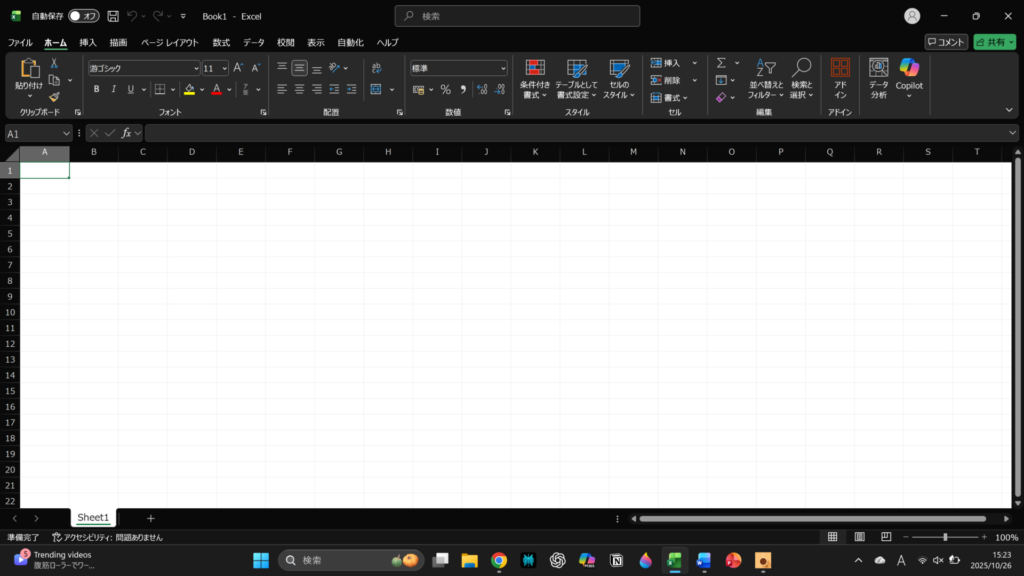Click the Format Painter brush icon
The height and width of the screenshot is (576, 1024).
(x=54, y=97)
